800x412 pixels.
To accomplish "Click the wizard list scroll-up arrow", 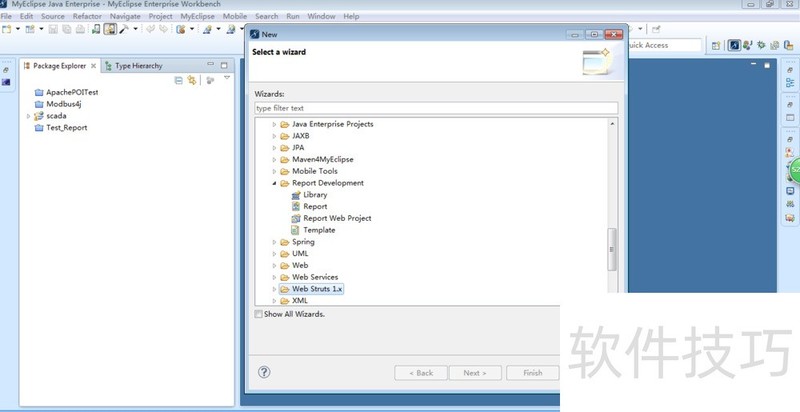I will click(612, 123).
